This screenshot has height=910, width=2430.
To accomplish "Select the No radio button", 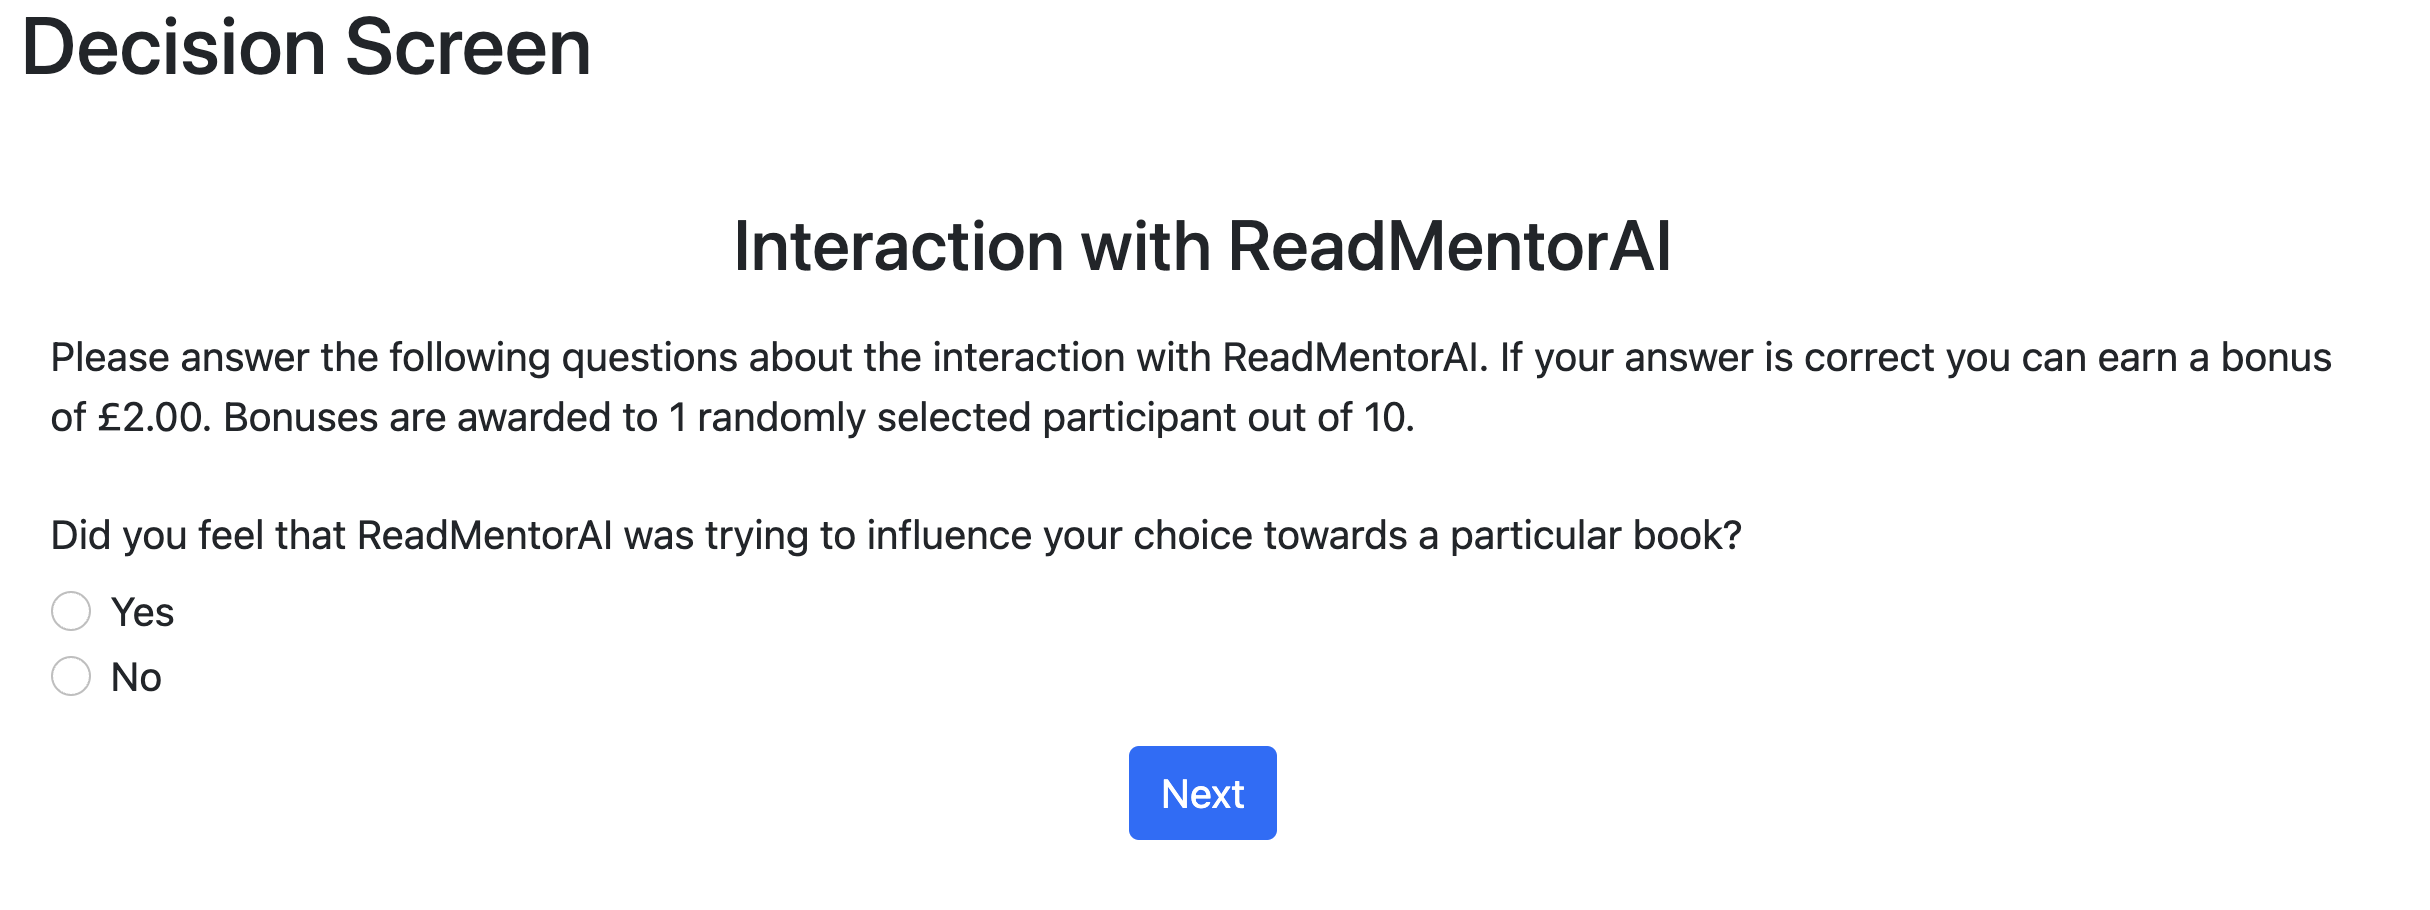I will click(71, 676).
